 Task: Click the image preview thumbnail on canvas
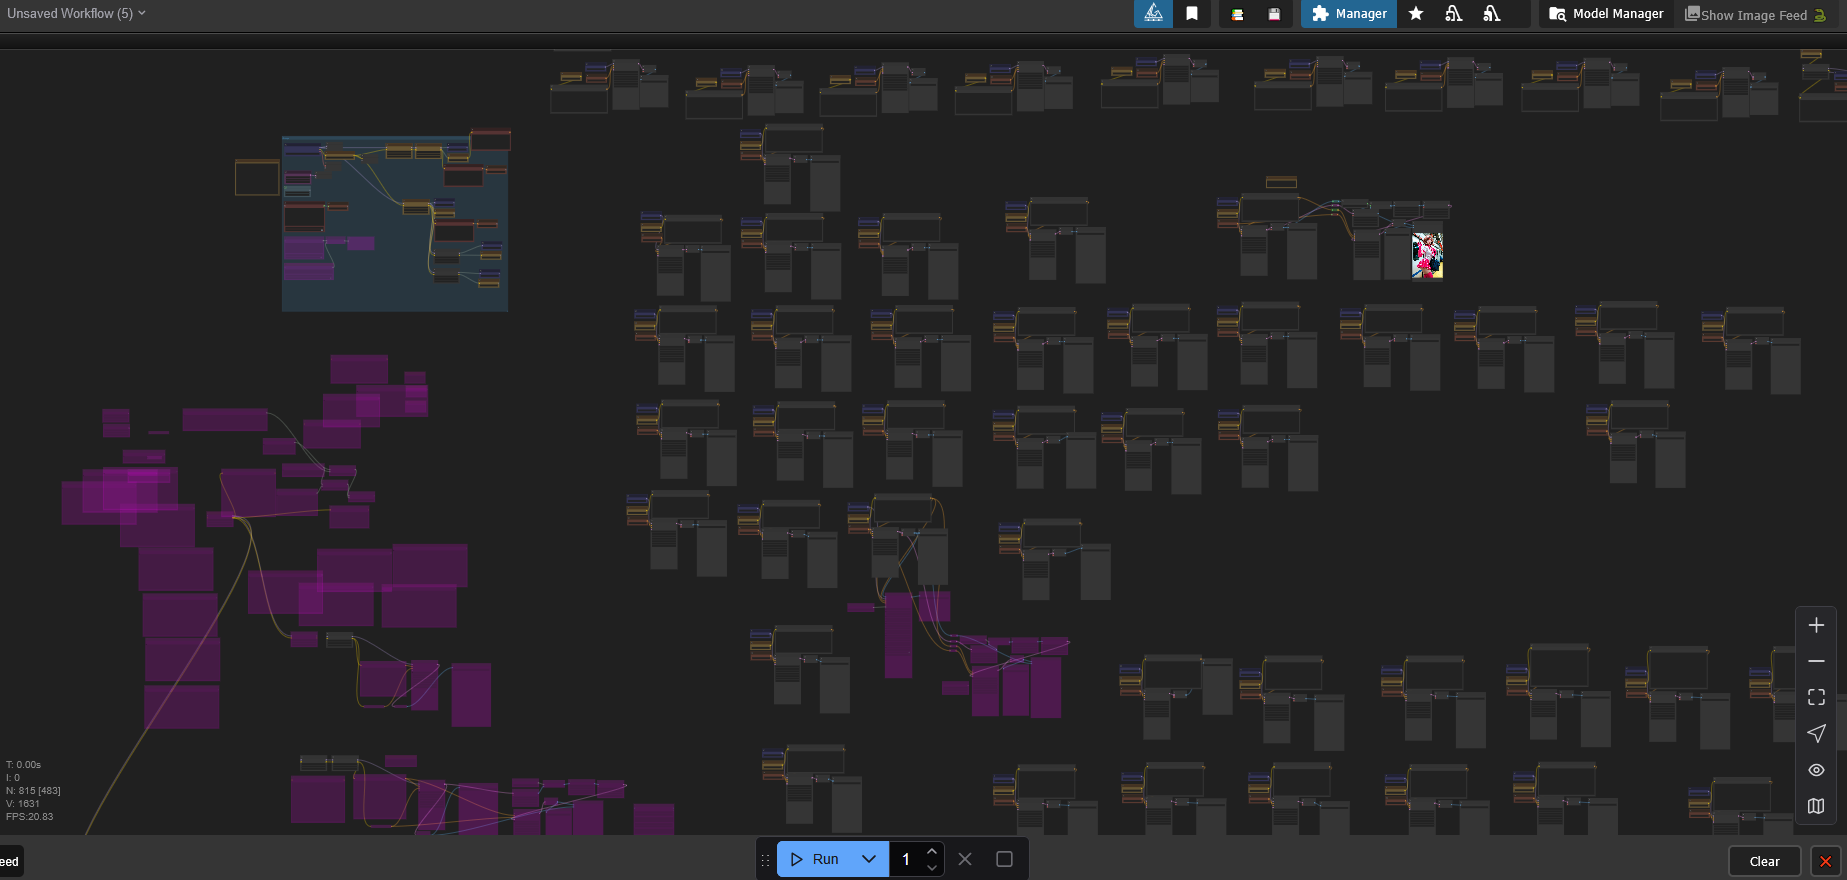tap(1427, 255)
